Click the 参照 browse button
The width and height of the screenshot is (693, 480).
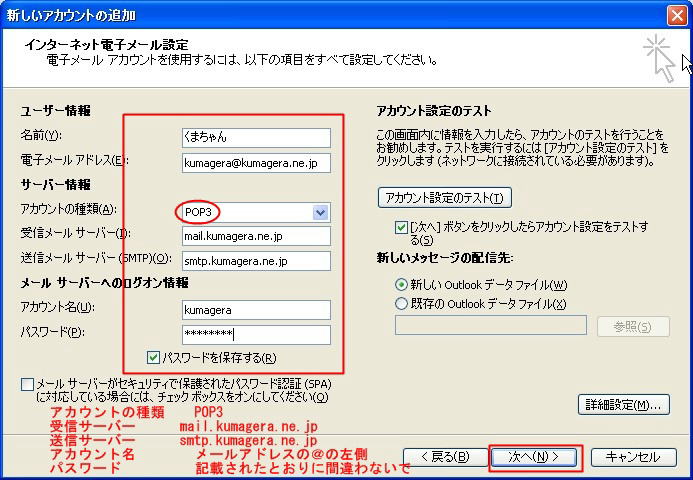click(x=633, y=327)
